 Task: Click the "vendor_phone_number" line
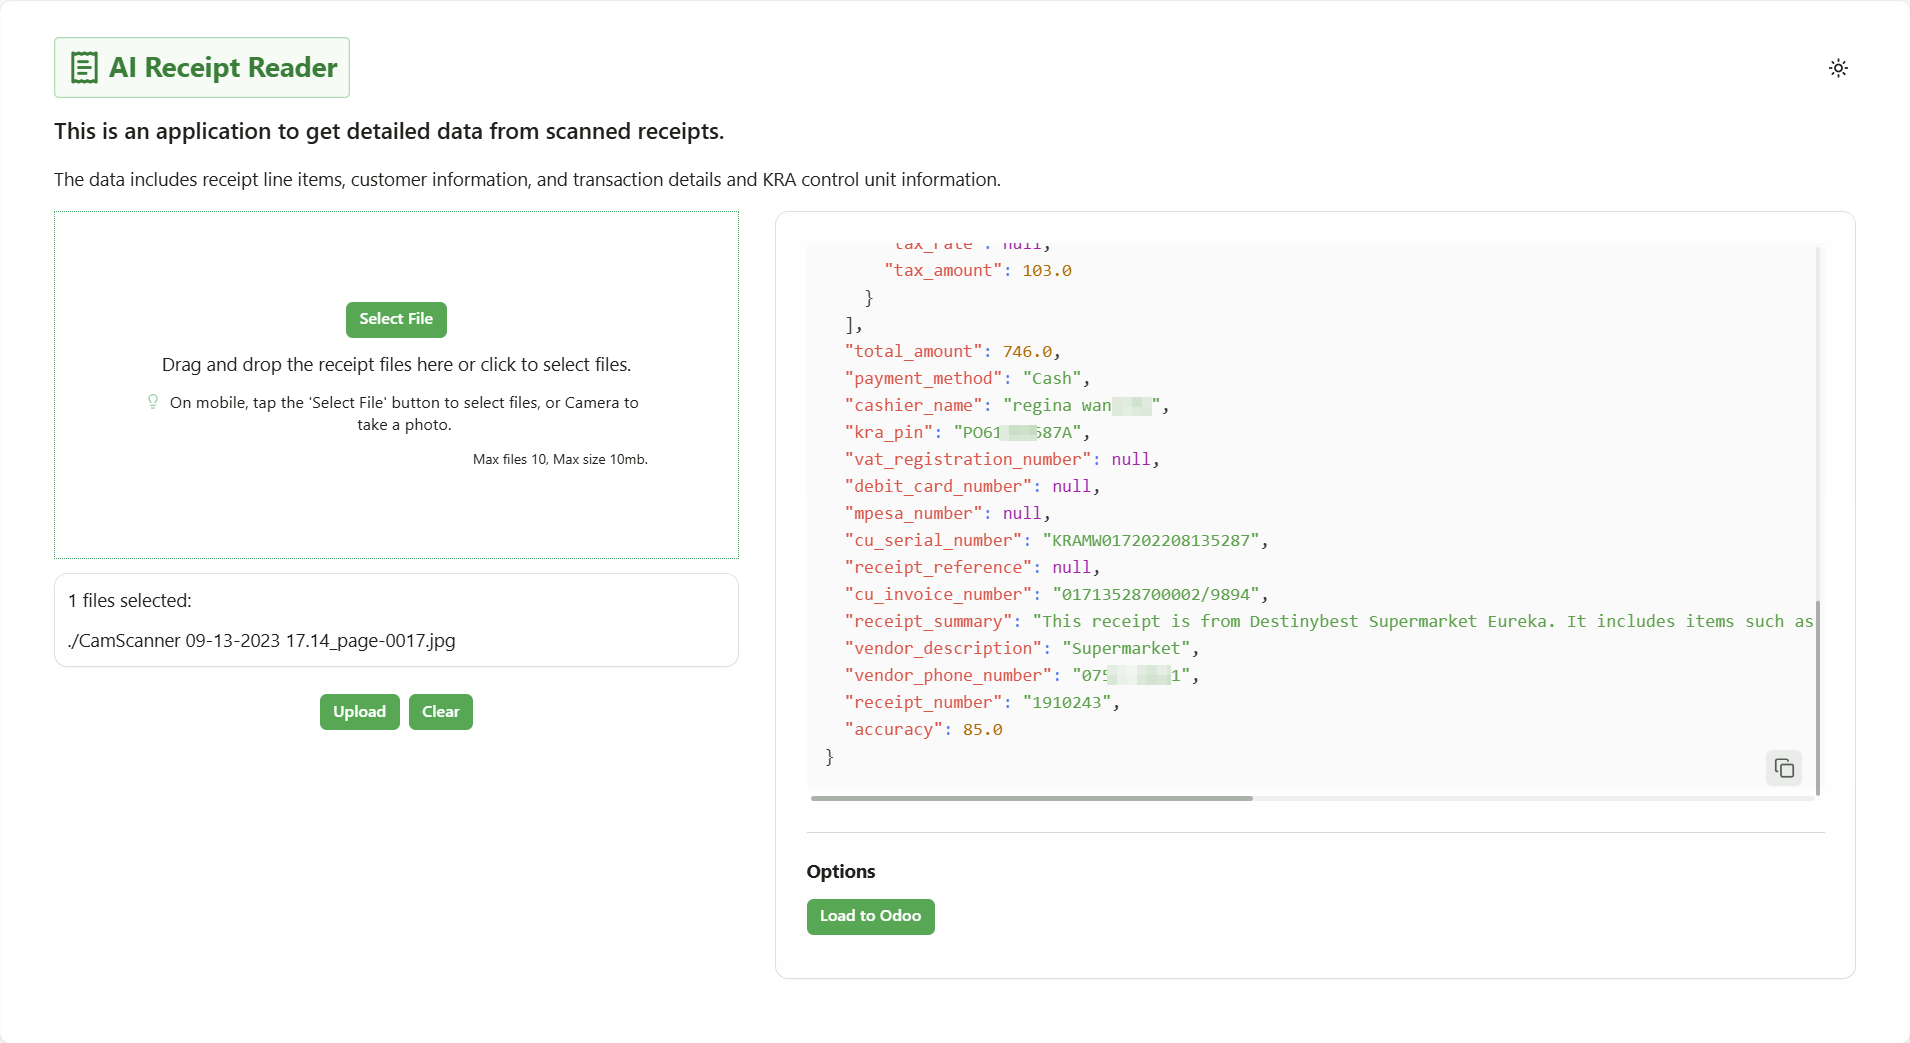(x=1021, y=676)
